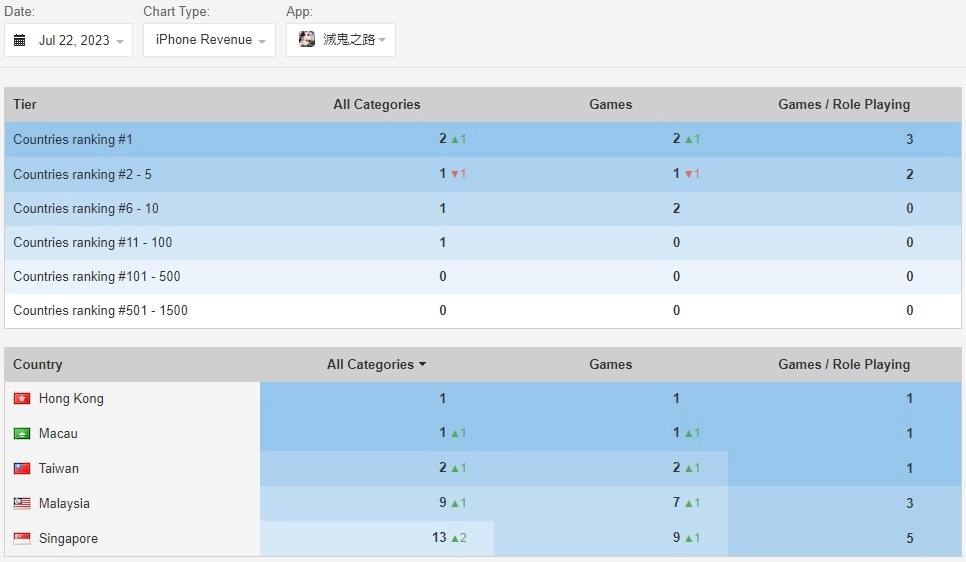
Task: Click the Macau flag icon
Action: pyautogui.click(x=22, y=434)
